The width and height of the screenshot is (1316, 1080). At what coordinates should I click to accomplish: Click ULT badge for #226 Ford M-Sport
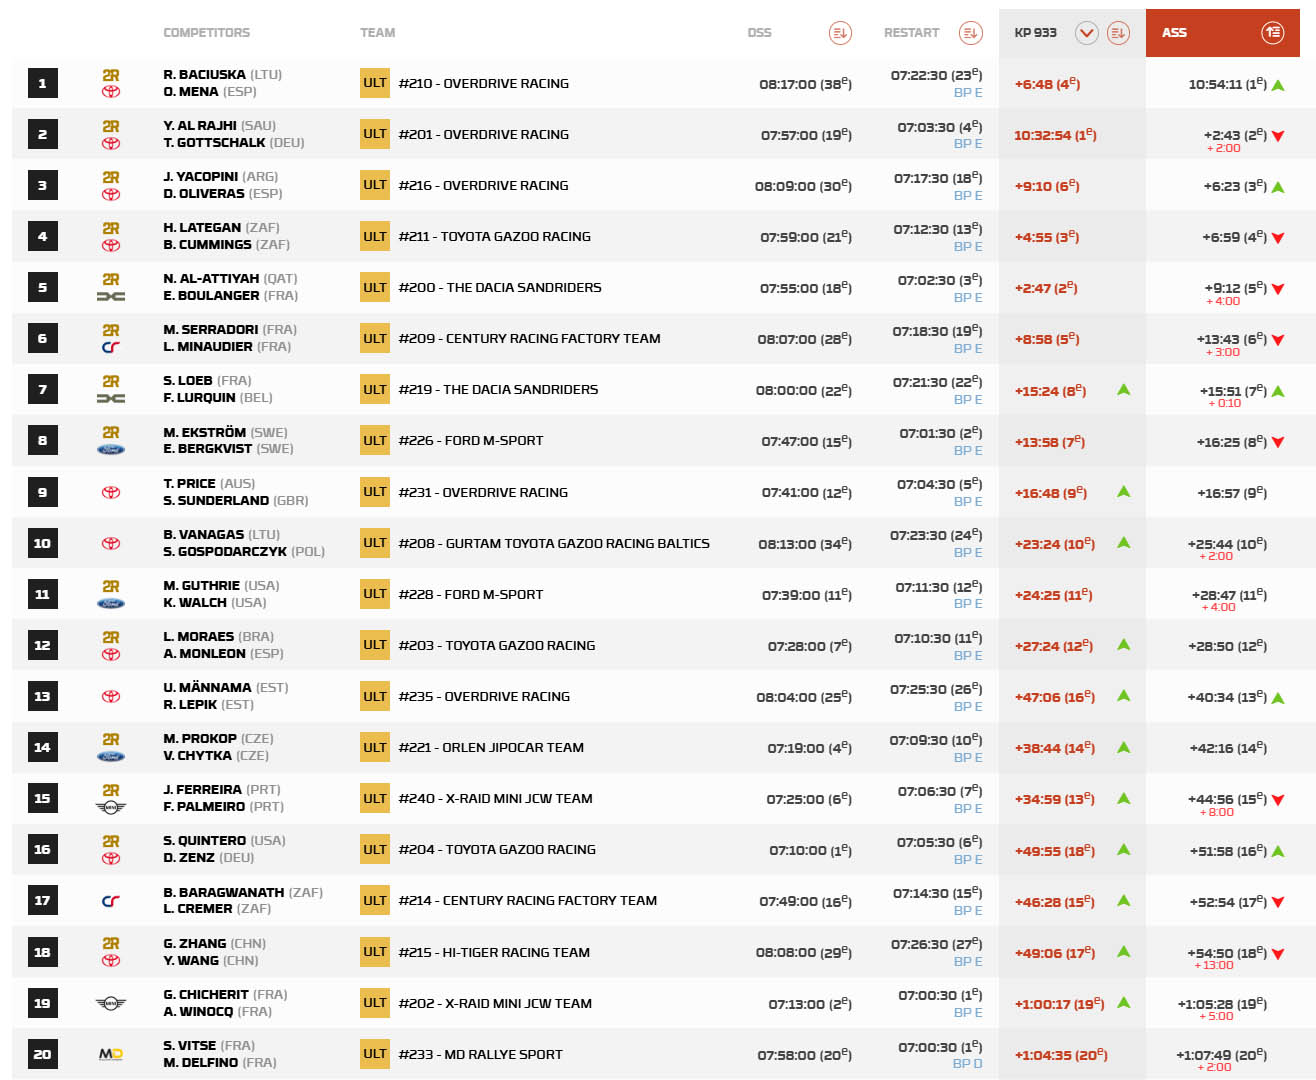click(375, 441)
